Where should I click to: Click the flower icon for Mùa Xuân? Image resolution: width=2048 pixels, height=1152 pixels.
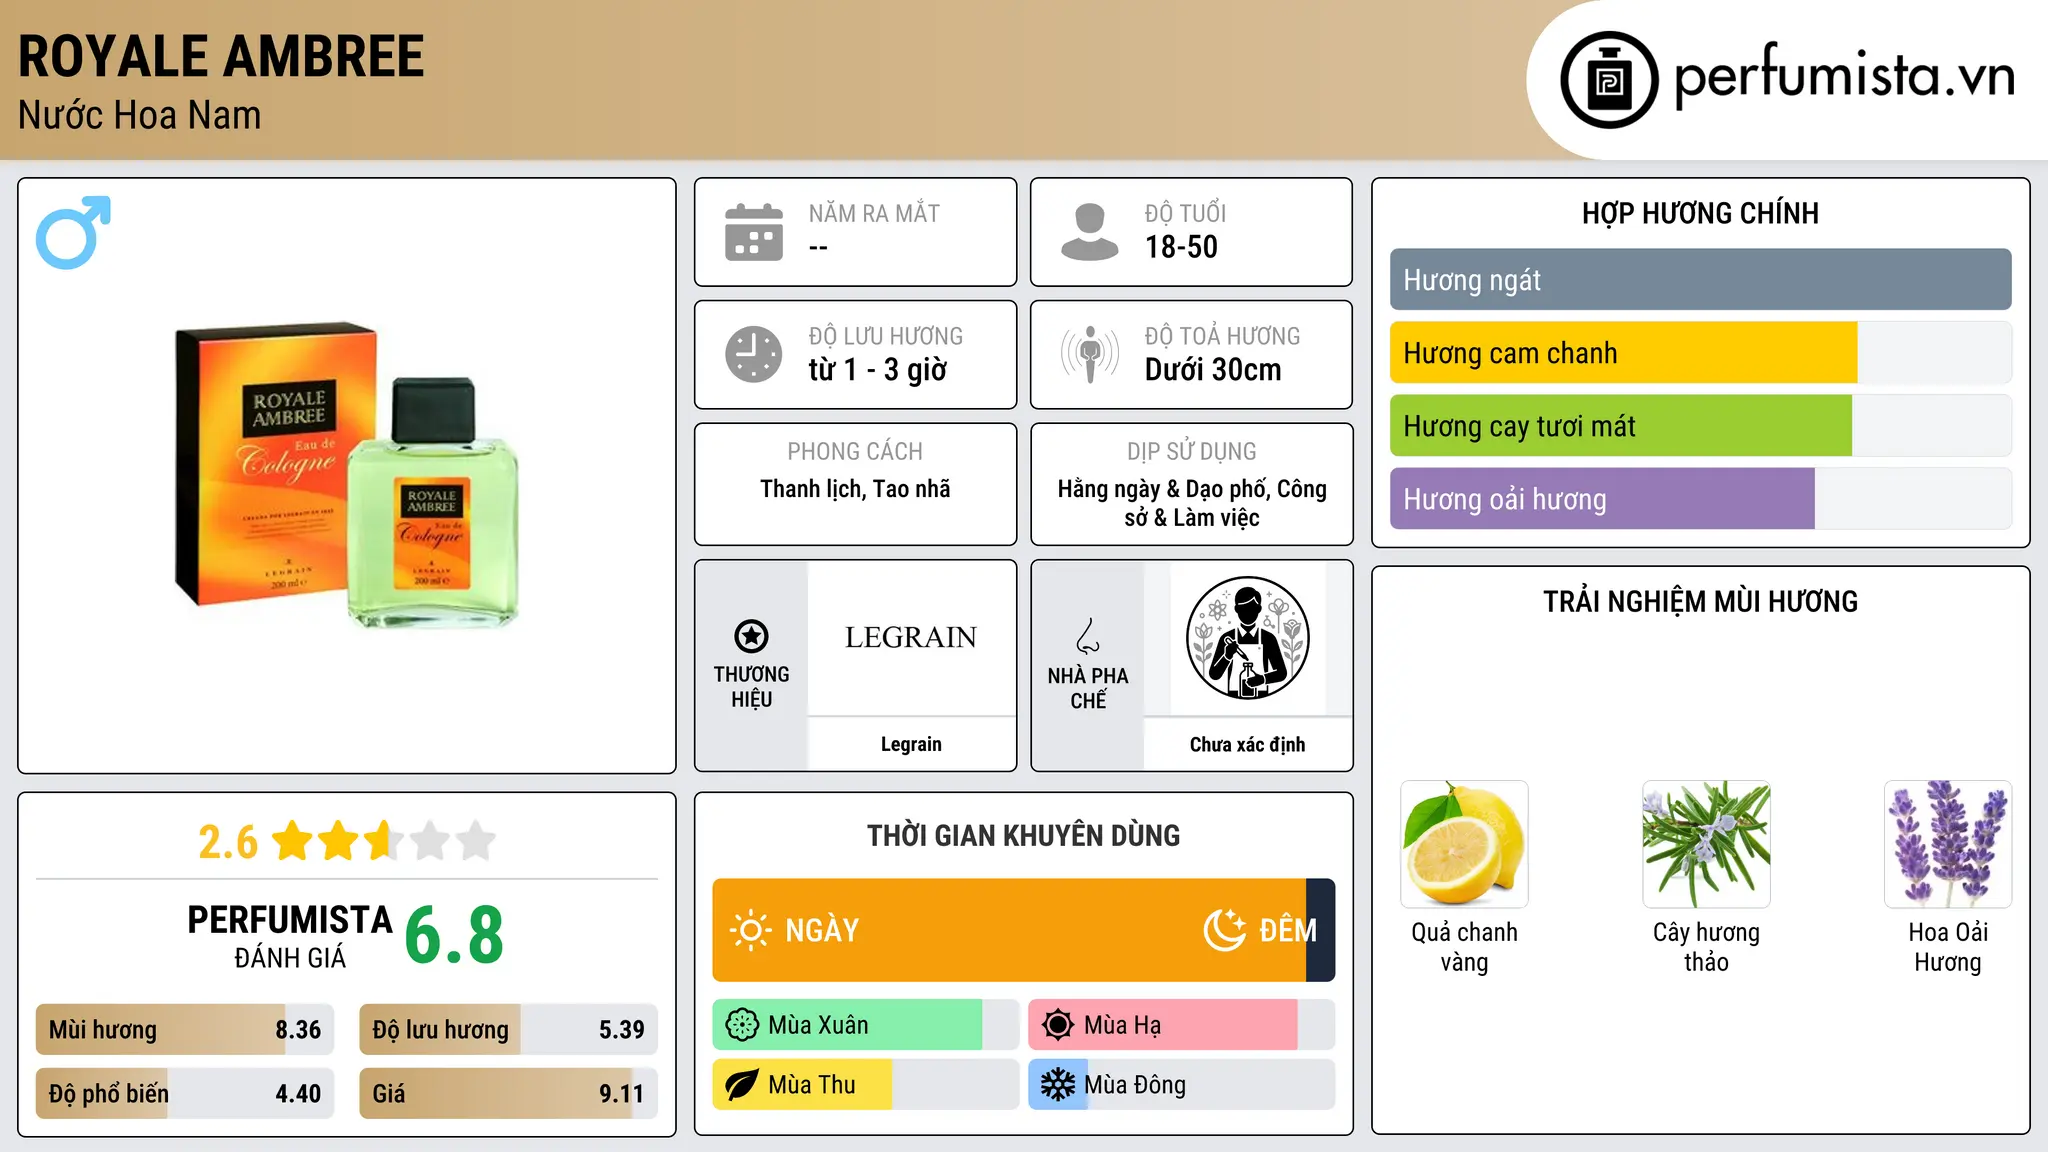click(x=742, y=1025)
